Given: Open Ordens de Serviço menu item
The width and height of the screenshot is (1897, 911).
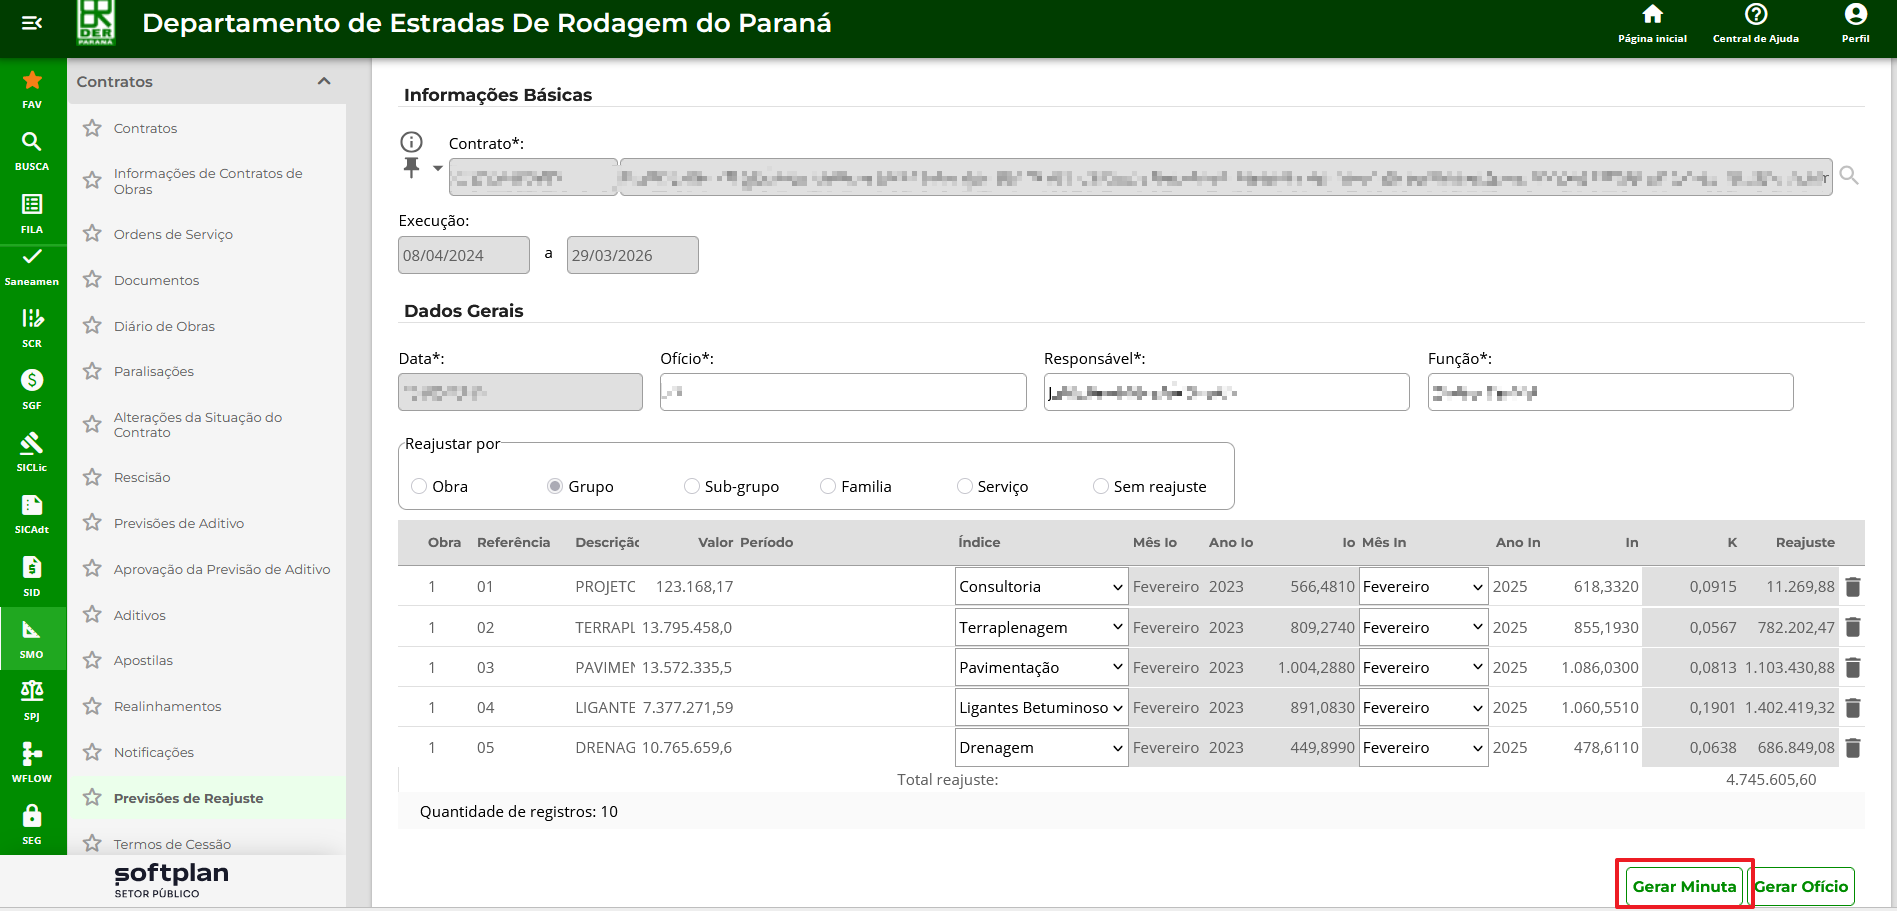Looking at the screenshot, I should (173, 235).
